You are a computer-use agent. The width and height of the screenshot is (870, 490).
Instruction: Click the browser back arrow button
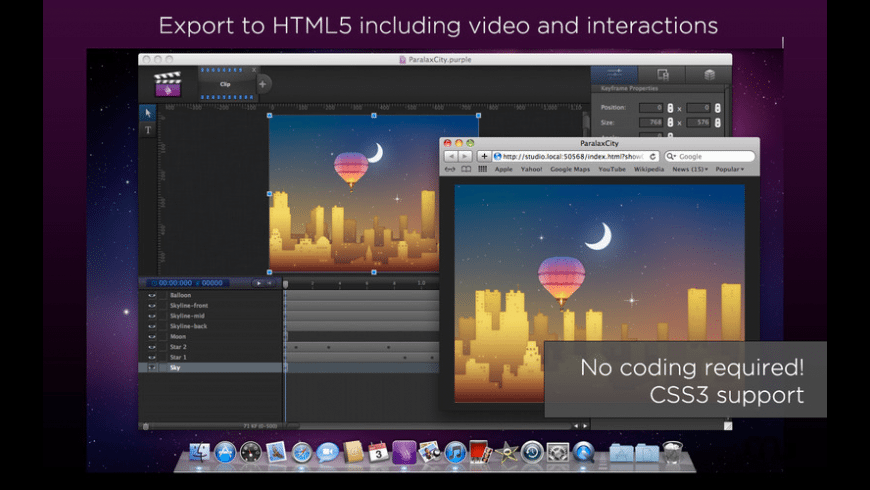pos(451,156)
